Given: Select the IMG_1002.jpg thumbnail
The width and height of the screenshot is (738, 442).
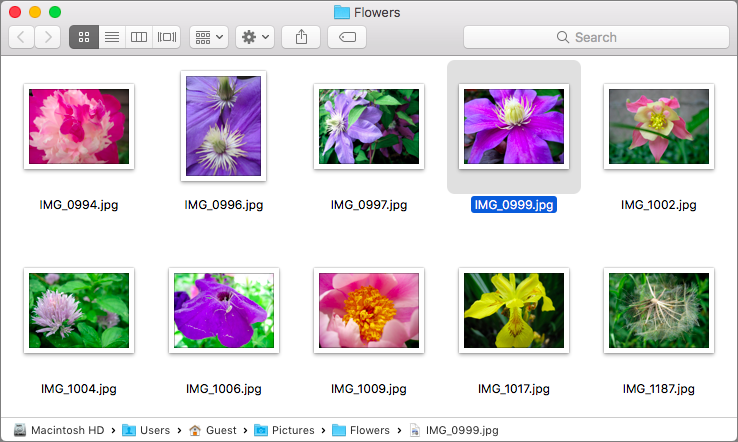Looking at the screenshot, I should tap(659, 127).
